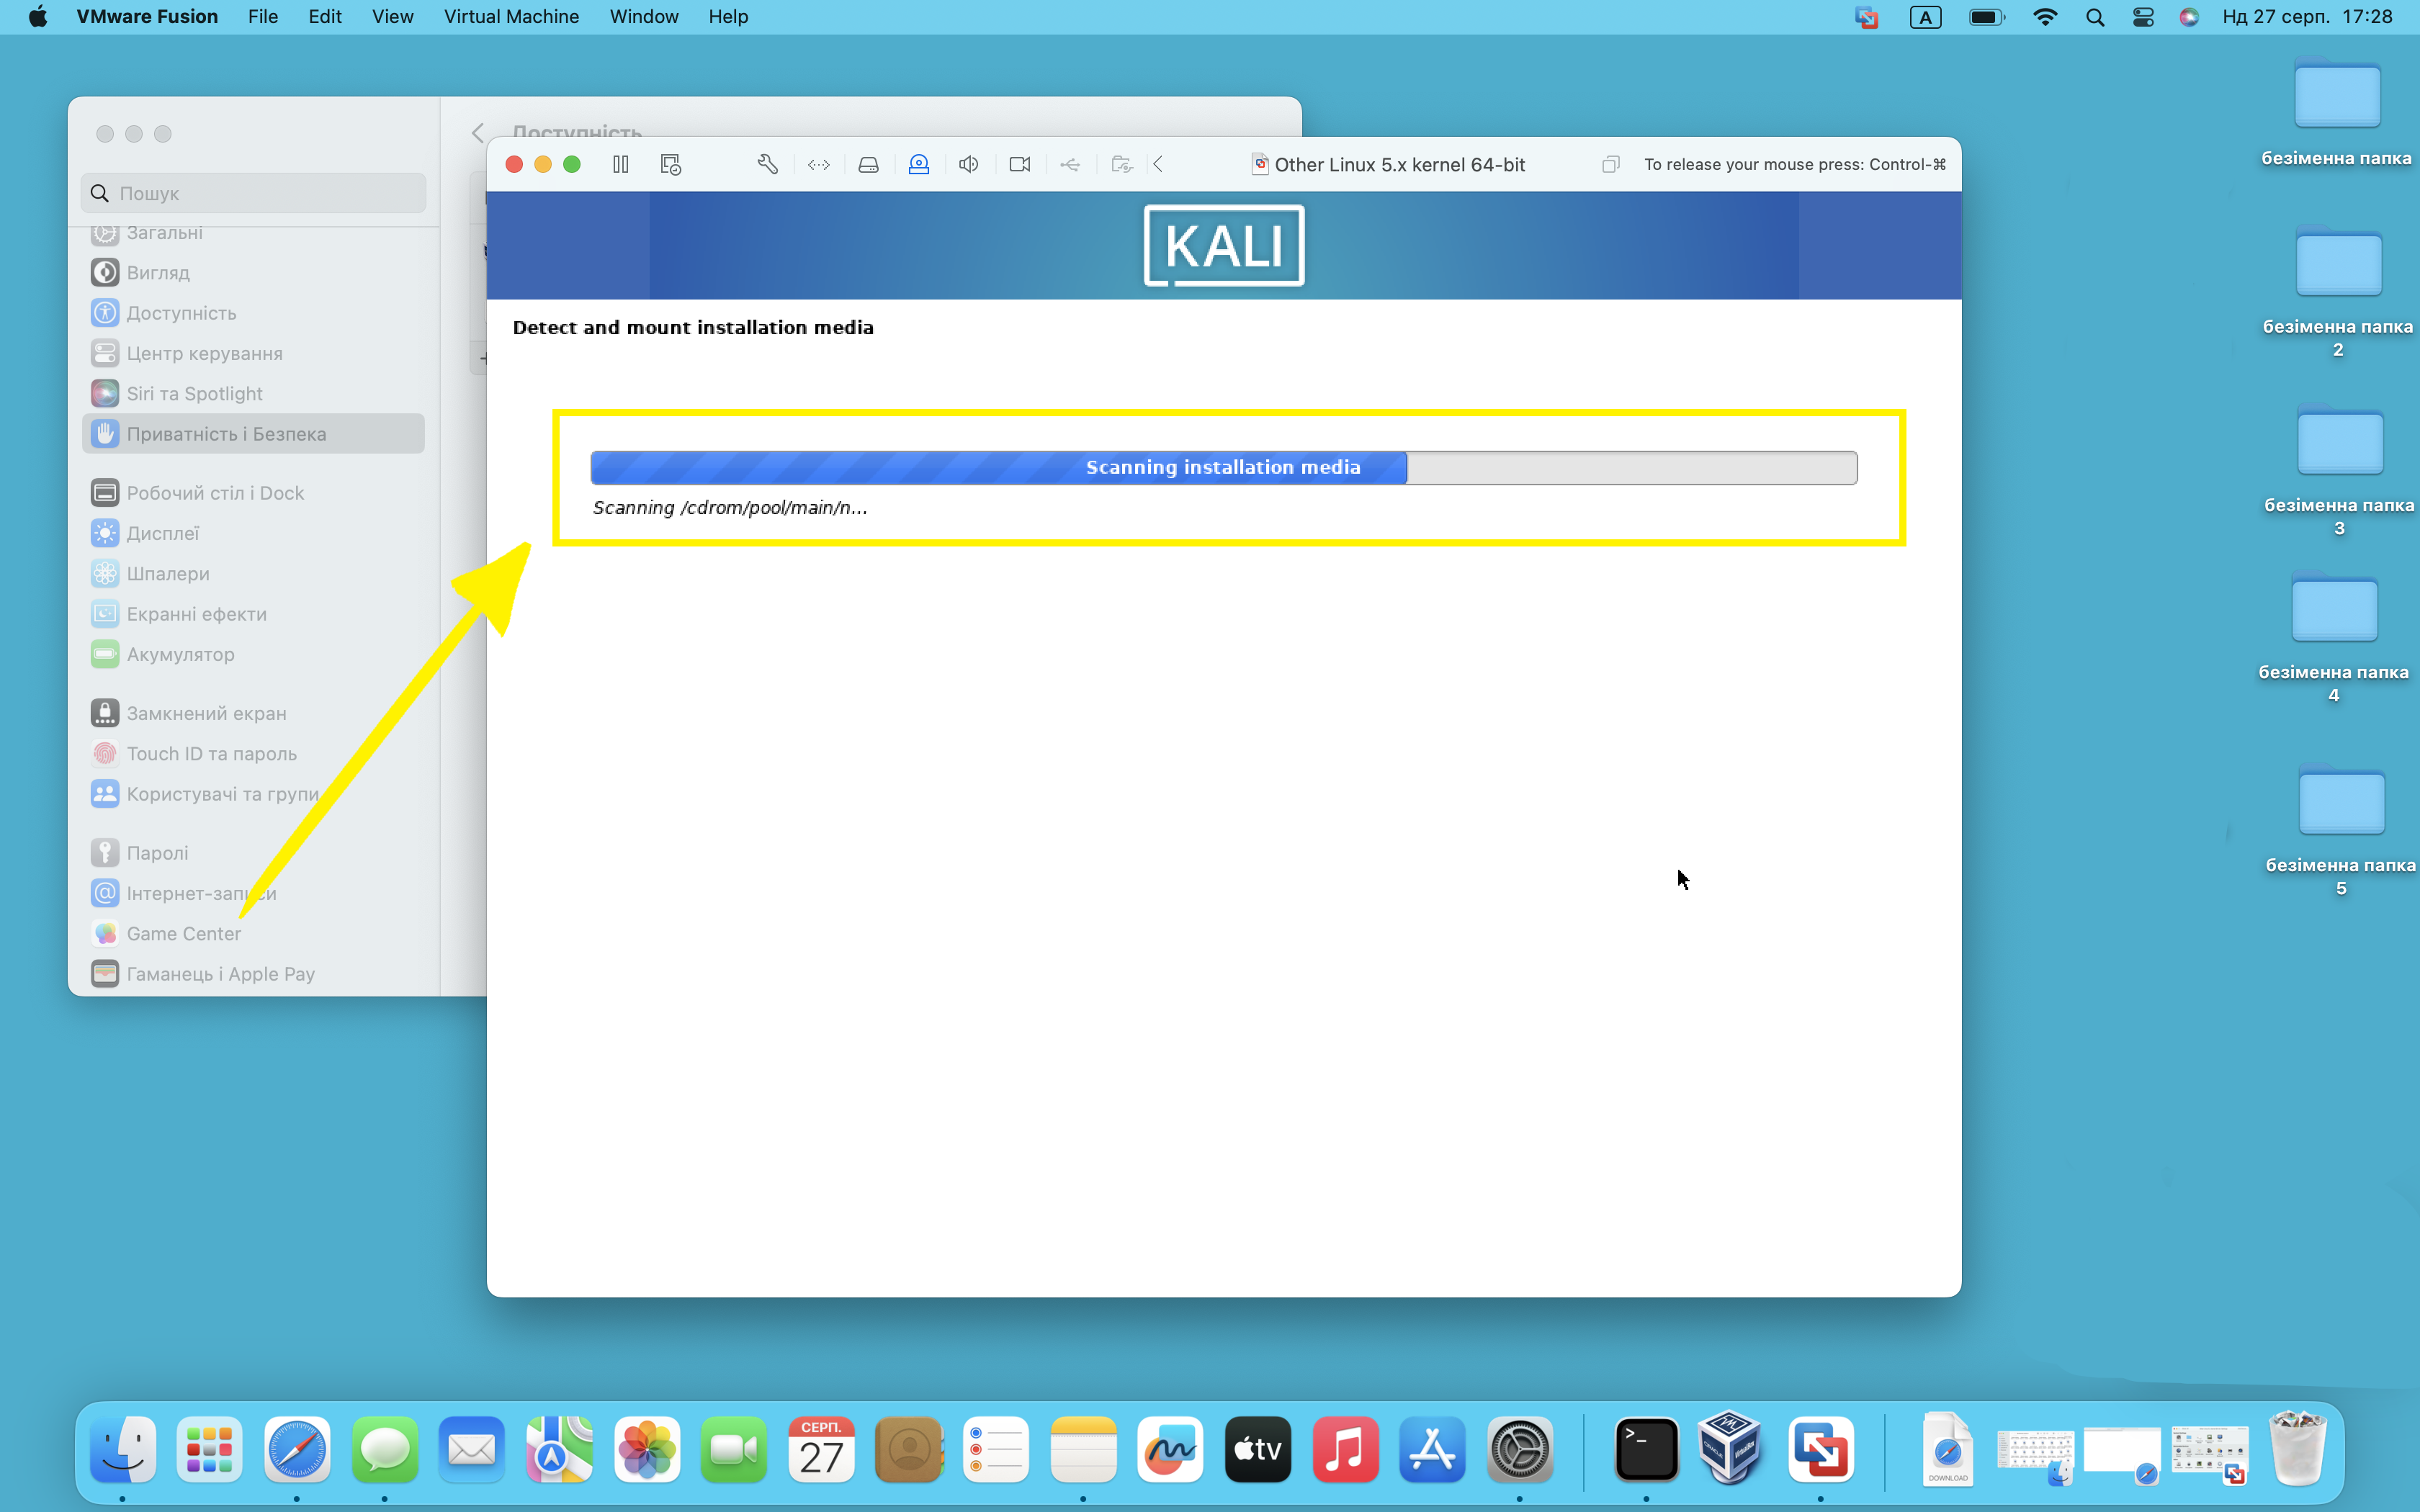Viewport: 2420px width, 1512px height.
Task: Open VirtualBox from the Dock
Action: (1729, 1449)
